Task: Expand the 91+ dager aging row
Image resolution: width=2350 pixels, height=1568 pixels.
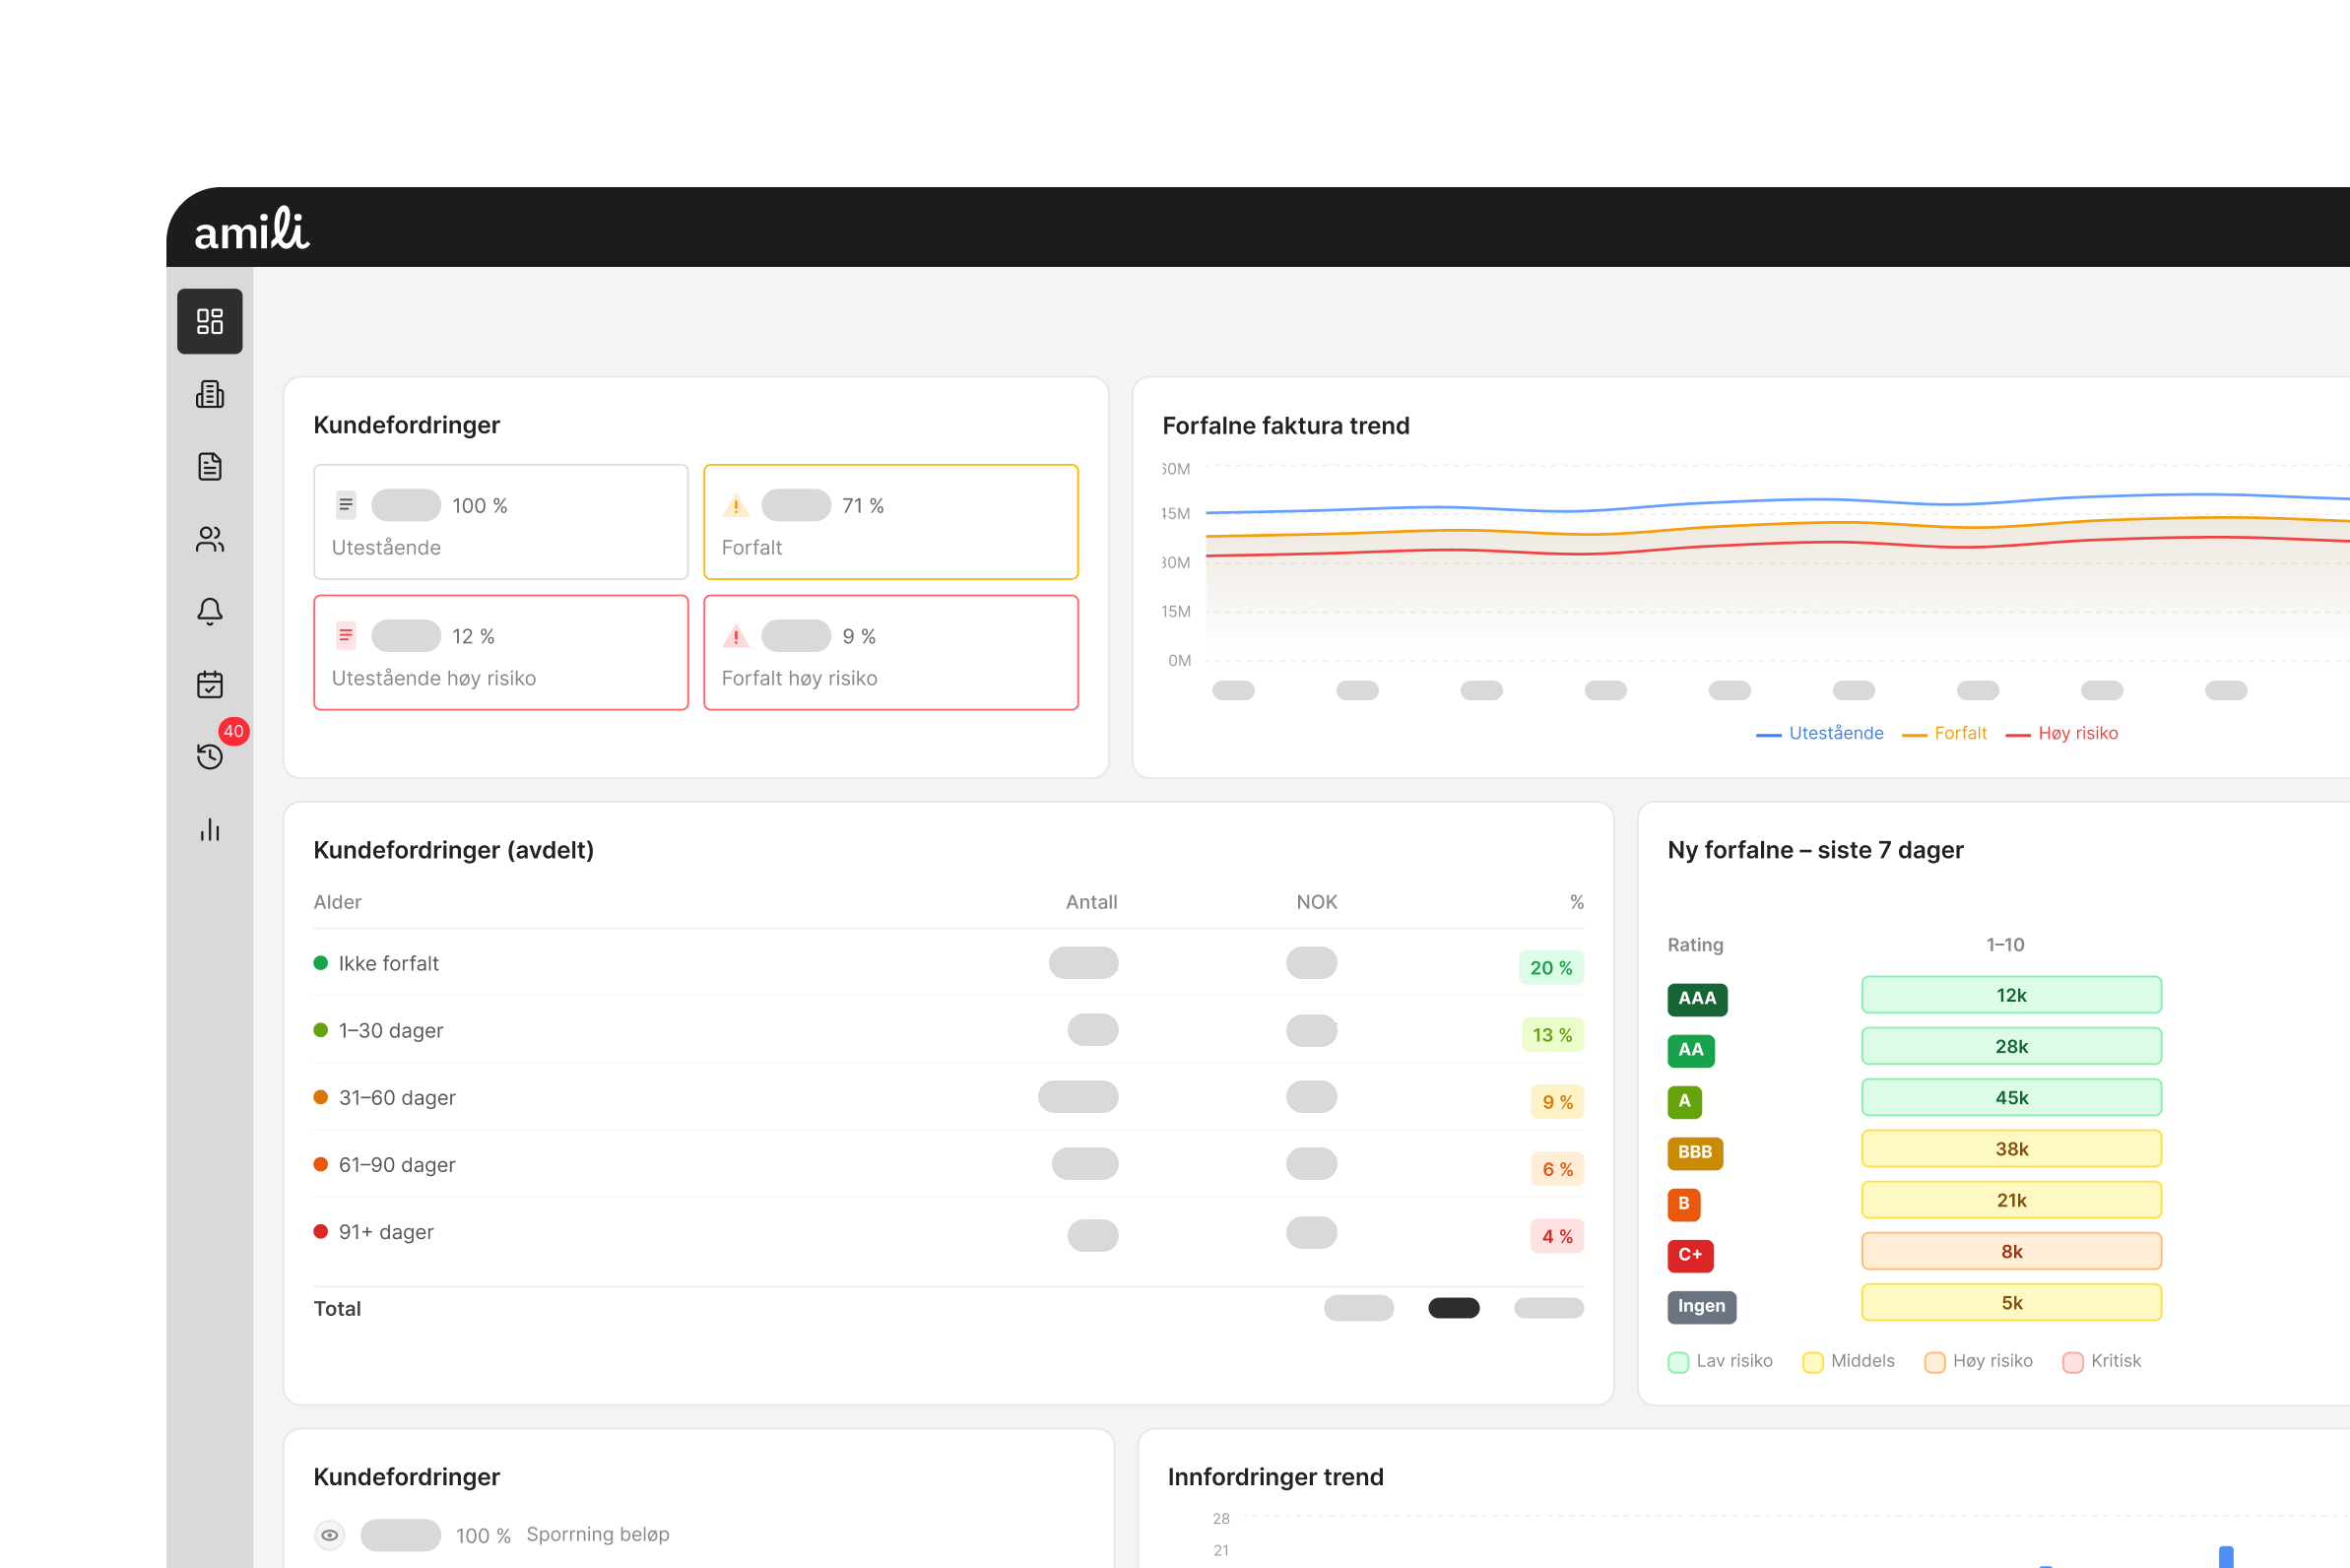Action: tap(386, 1231)
